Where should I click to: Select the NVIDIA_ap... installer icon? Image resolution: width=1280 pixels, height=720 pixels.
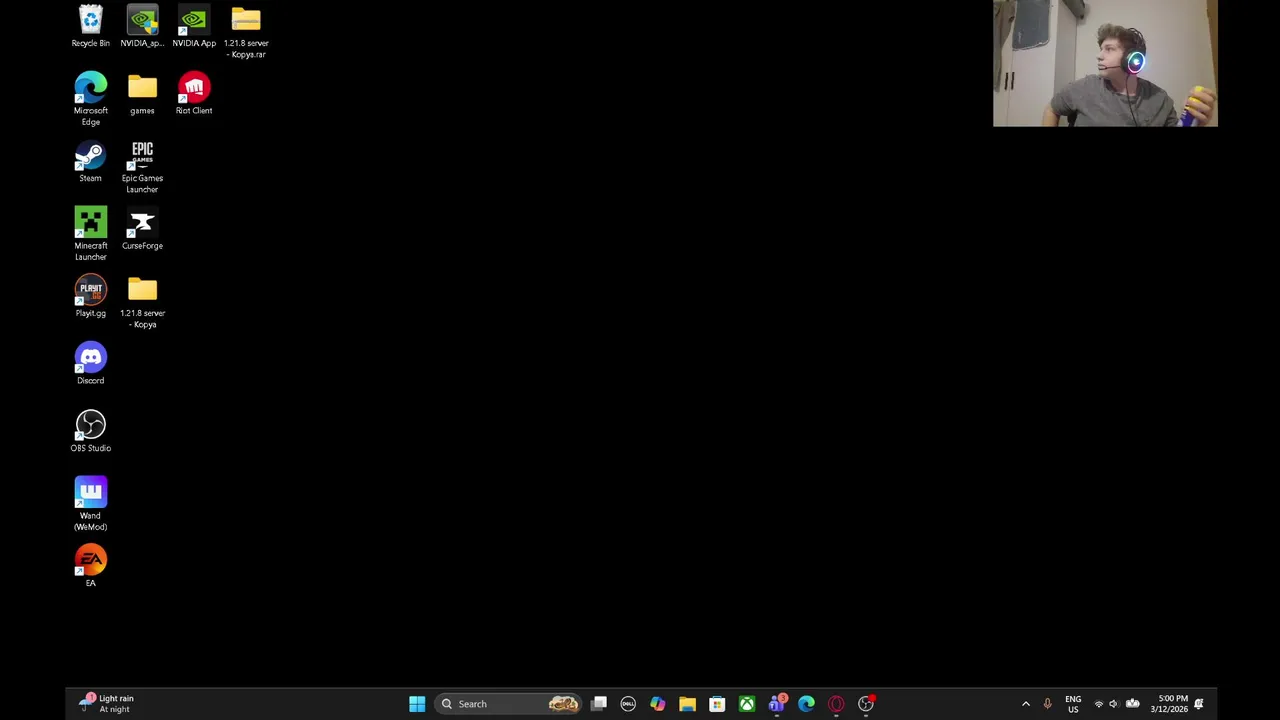coord(142,27)
